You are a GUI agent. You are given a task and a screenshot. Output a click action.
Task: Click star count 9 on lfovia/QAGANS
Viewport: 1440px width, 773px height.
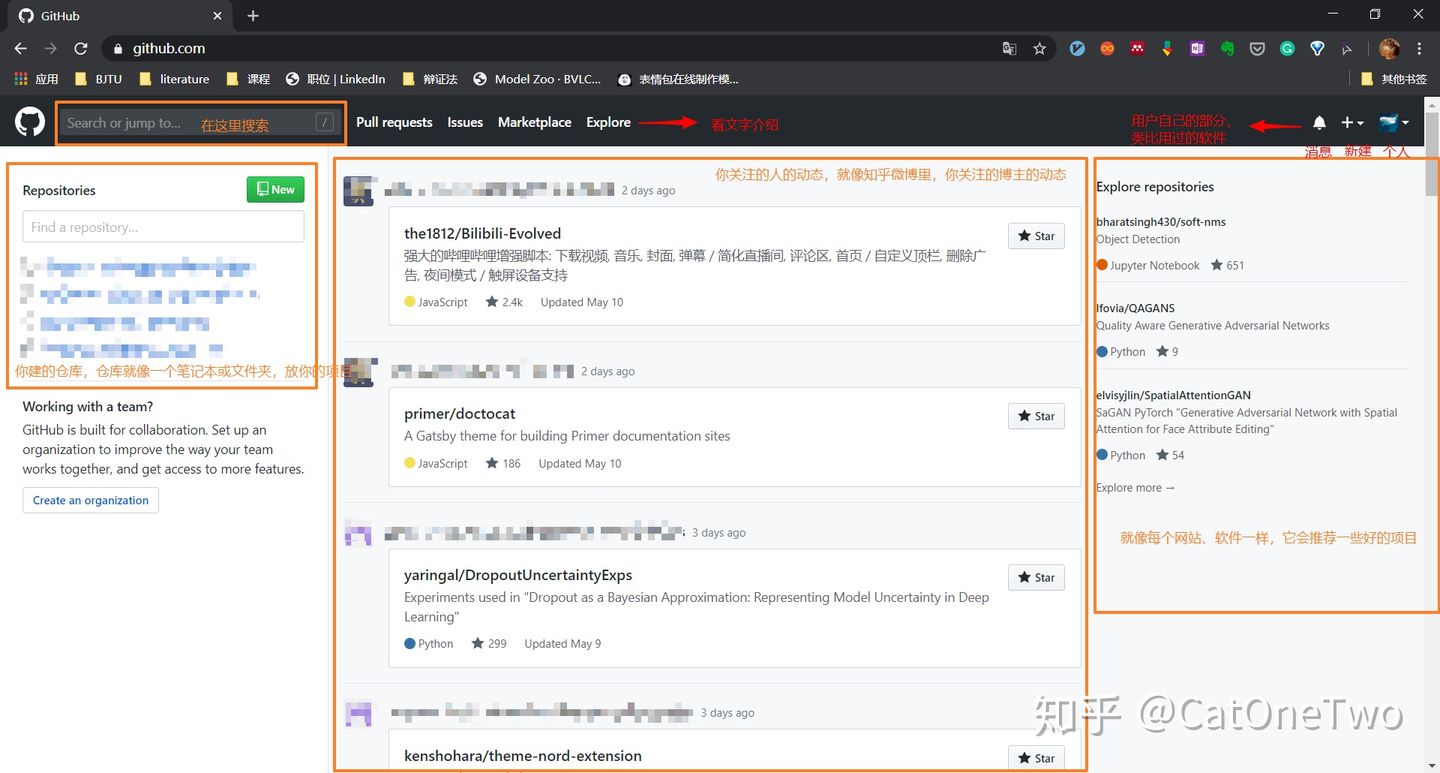(x=1167, y=351)
